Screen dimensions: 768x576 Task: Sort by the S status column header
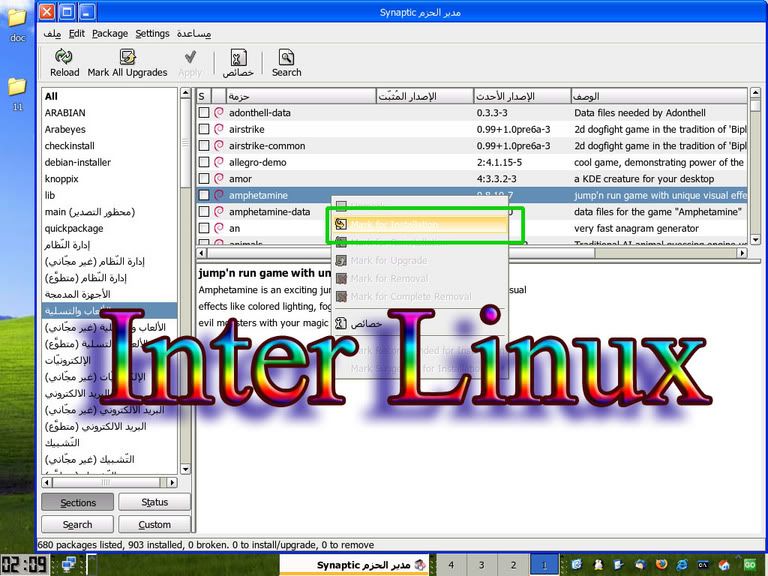coord(204,96)
